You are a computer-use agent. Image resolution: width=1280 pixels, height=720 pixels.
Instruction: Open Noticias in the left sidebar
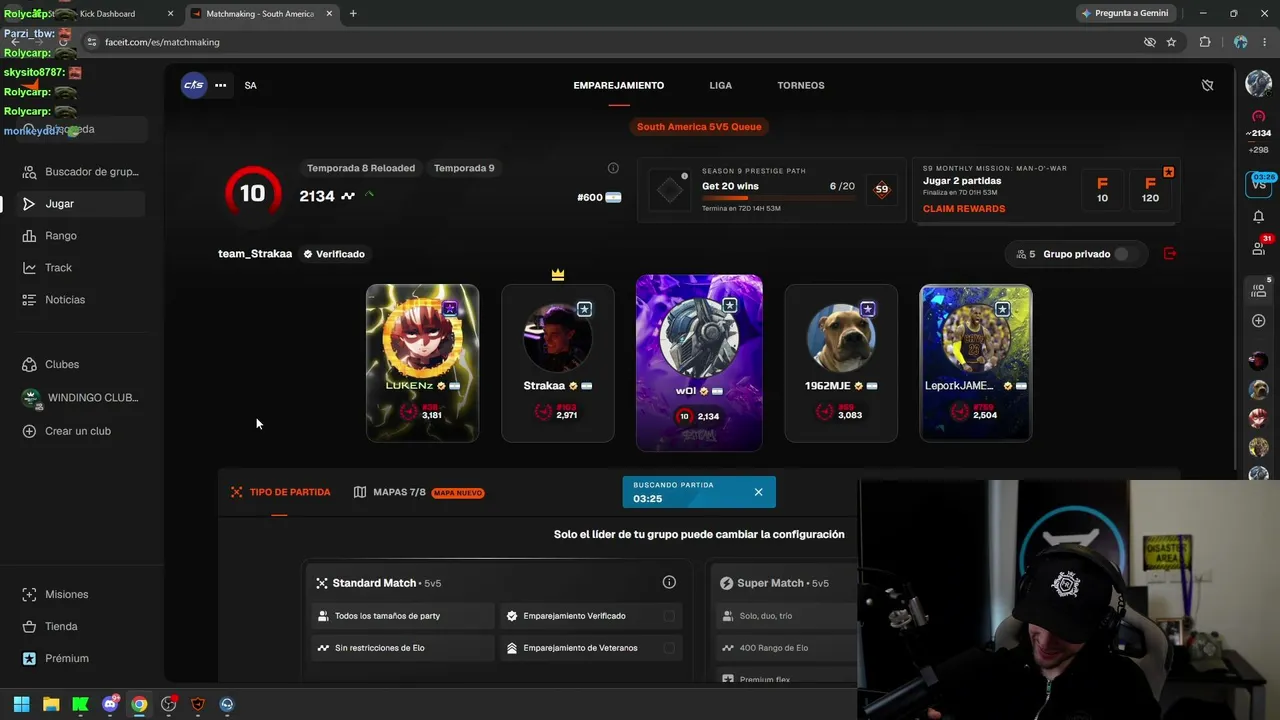82,300
